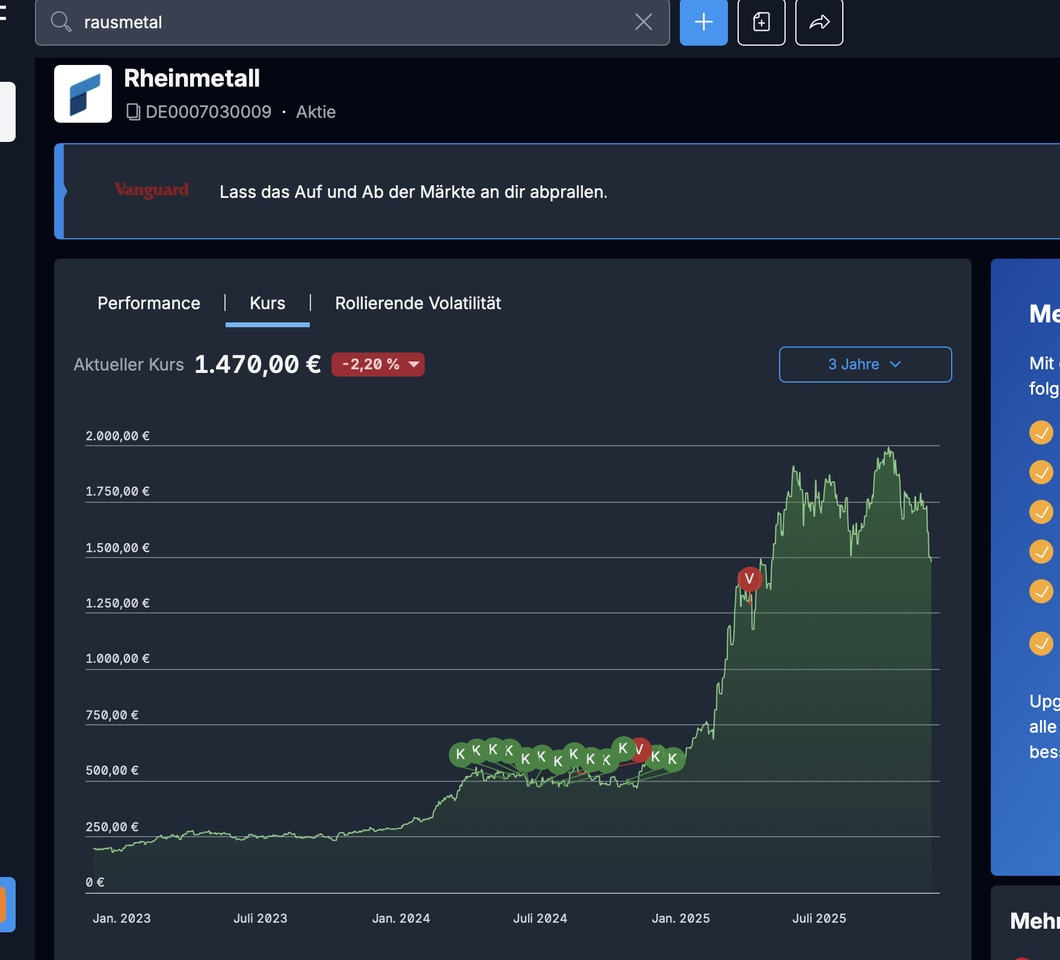The height and width of the screenshot is (960, 1060).
Task: Switch to the Performance tab
Action: (149, 303)
